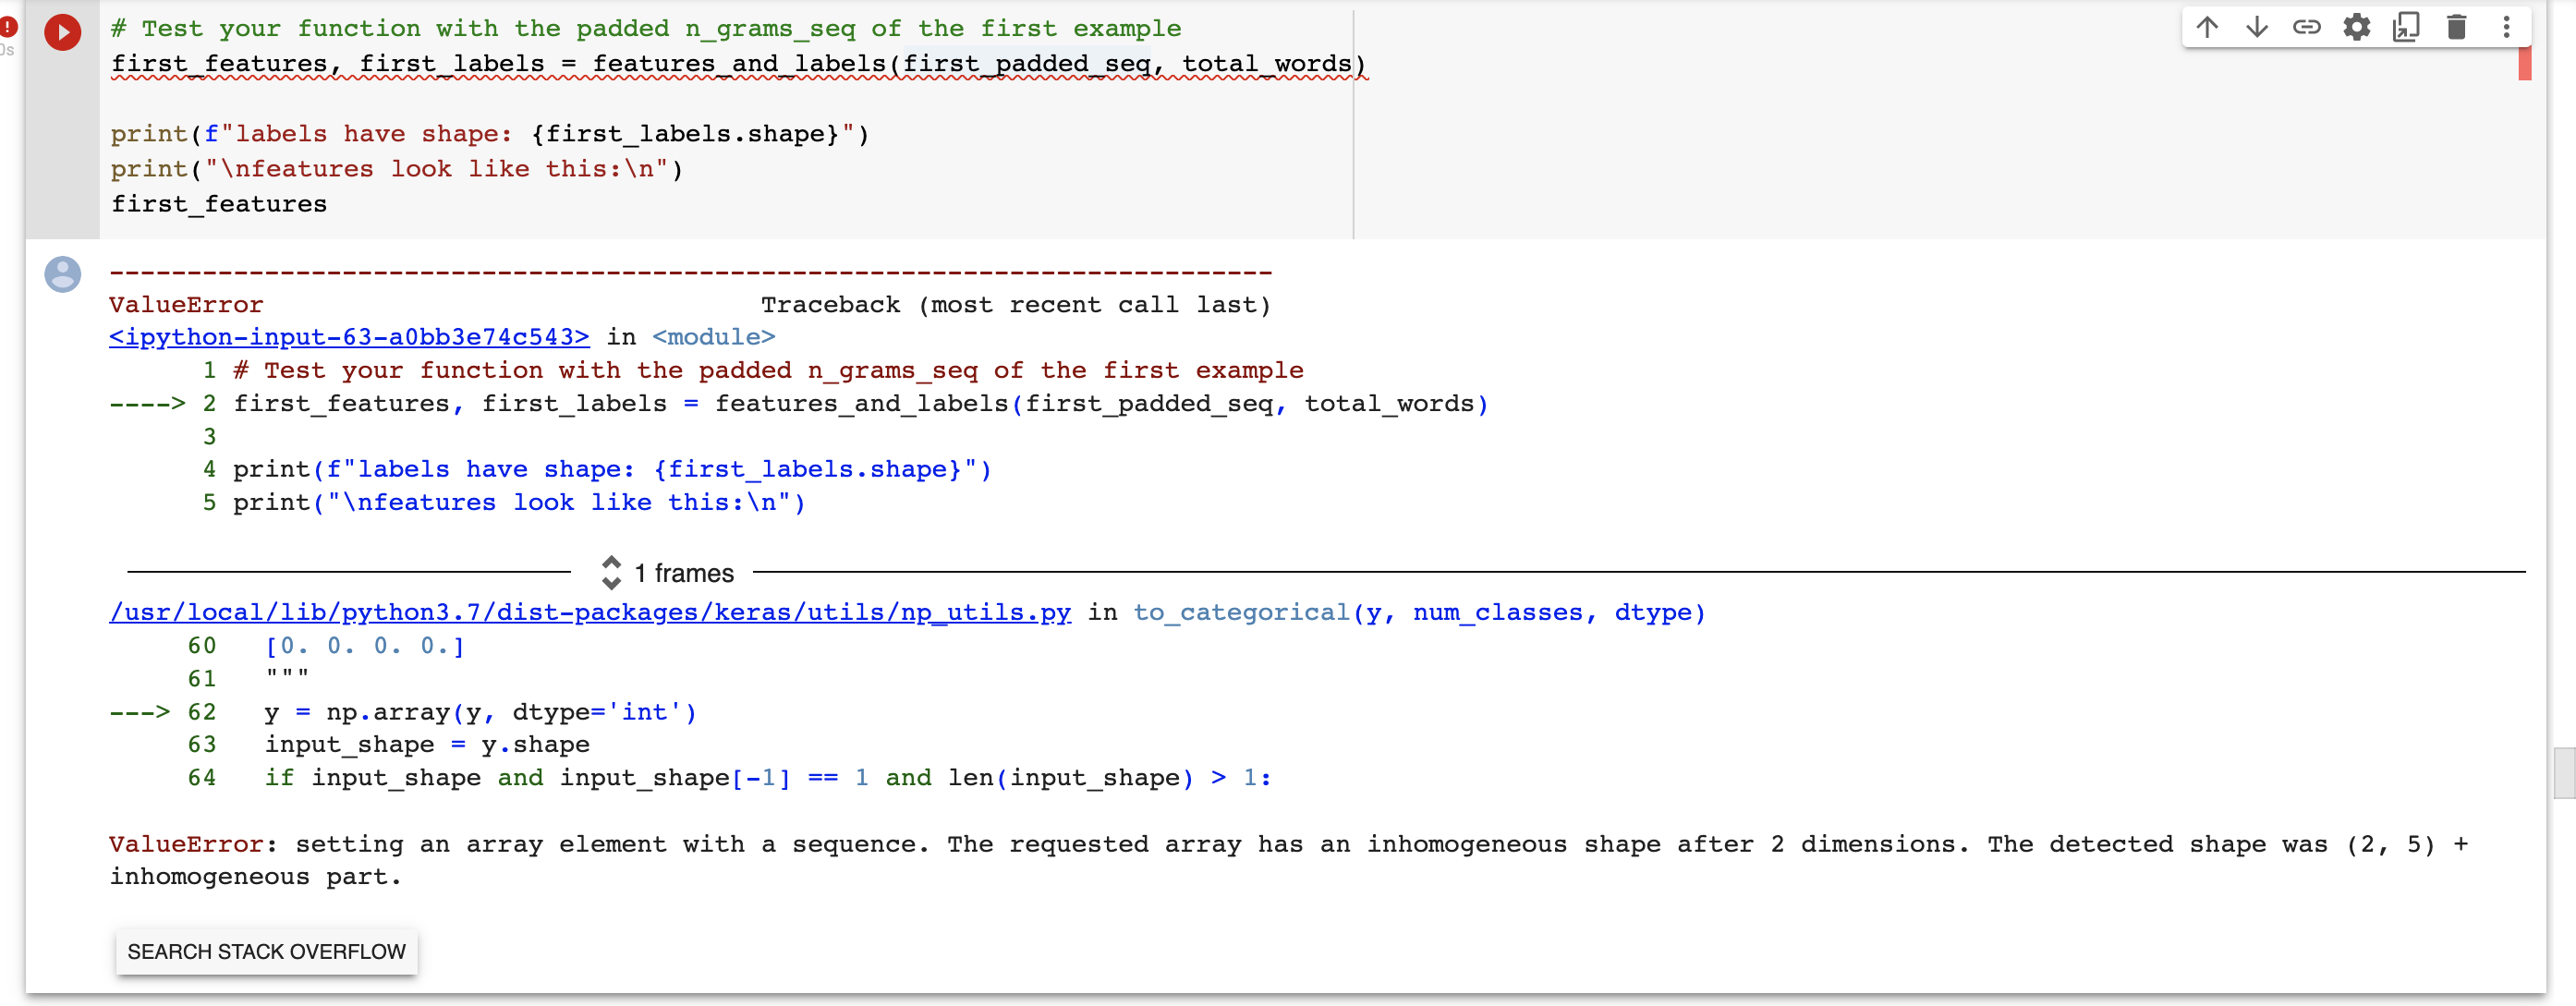2576x1006 pixels.
Task: Click the to_categorical frame entry
Action: click(x=1240, y=612)
